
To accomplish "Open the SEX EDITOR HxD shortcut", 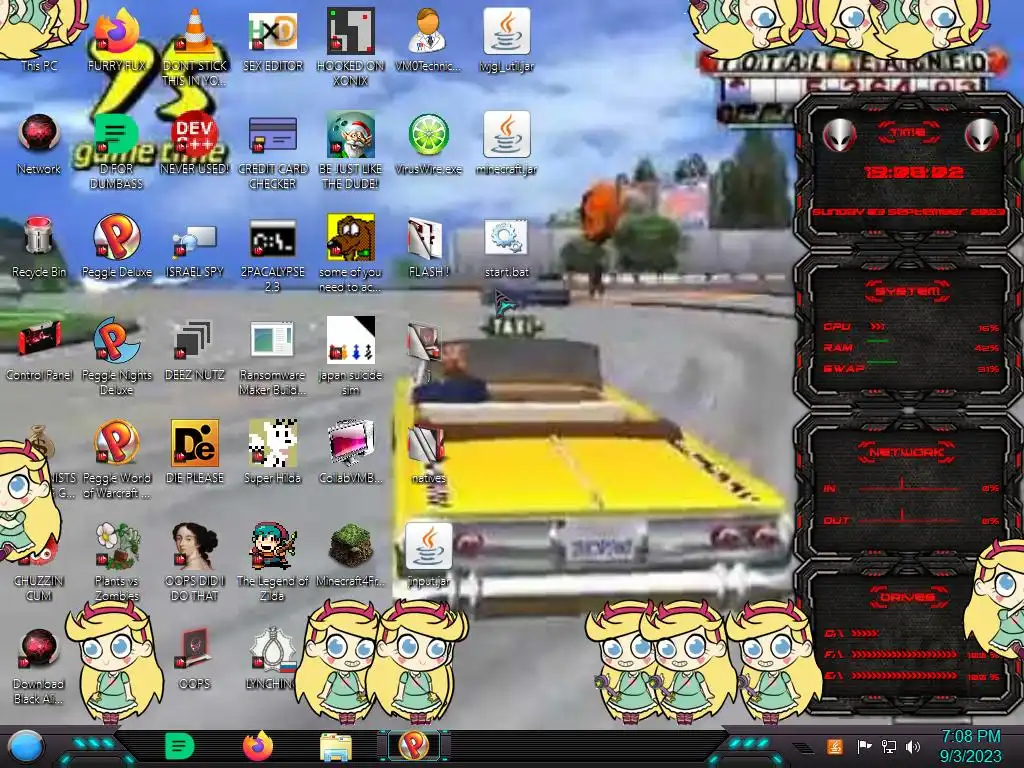I will tap(272, 39).
